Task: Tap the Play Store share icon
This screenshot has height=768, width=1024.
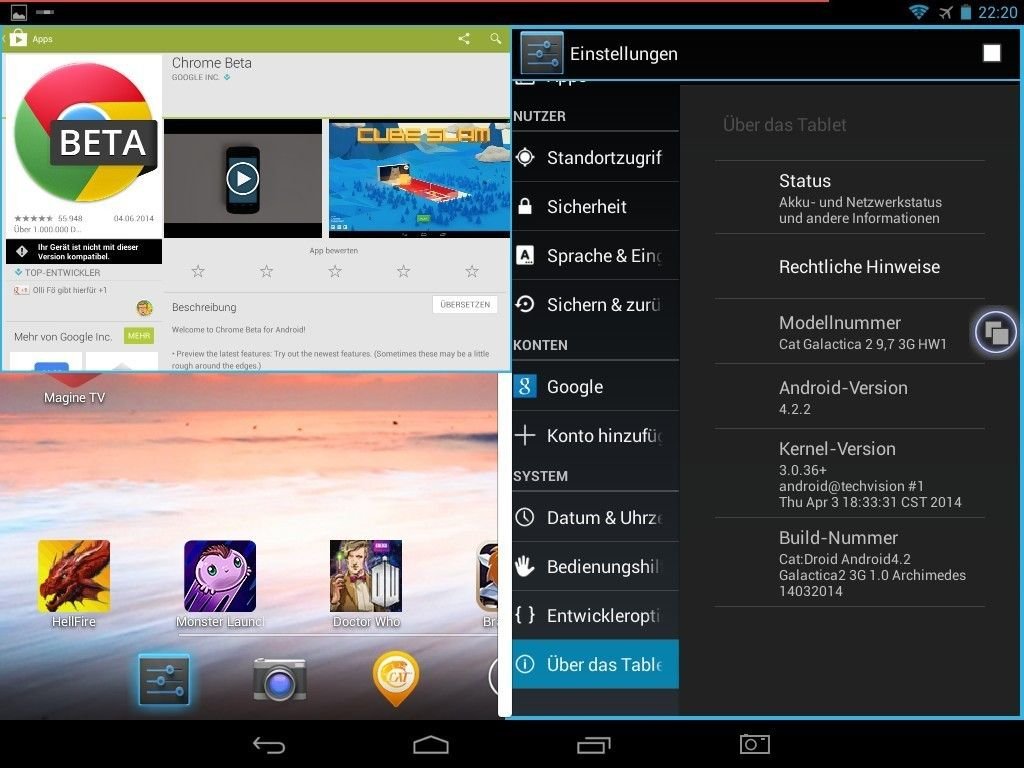Action: pos(464,39)
